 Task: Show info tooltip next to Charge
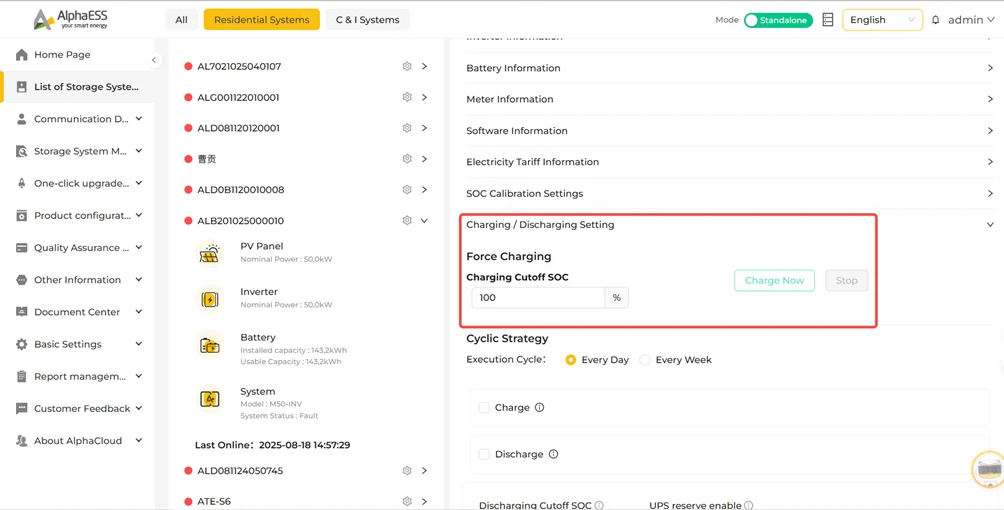pos(539,407)
